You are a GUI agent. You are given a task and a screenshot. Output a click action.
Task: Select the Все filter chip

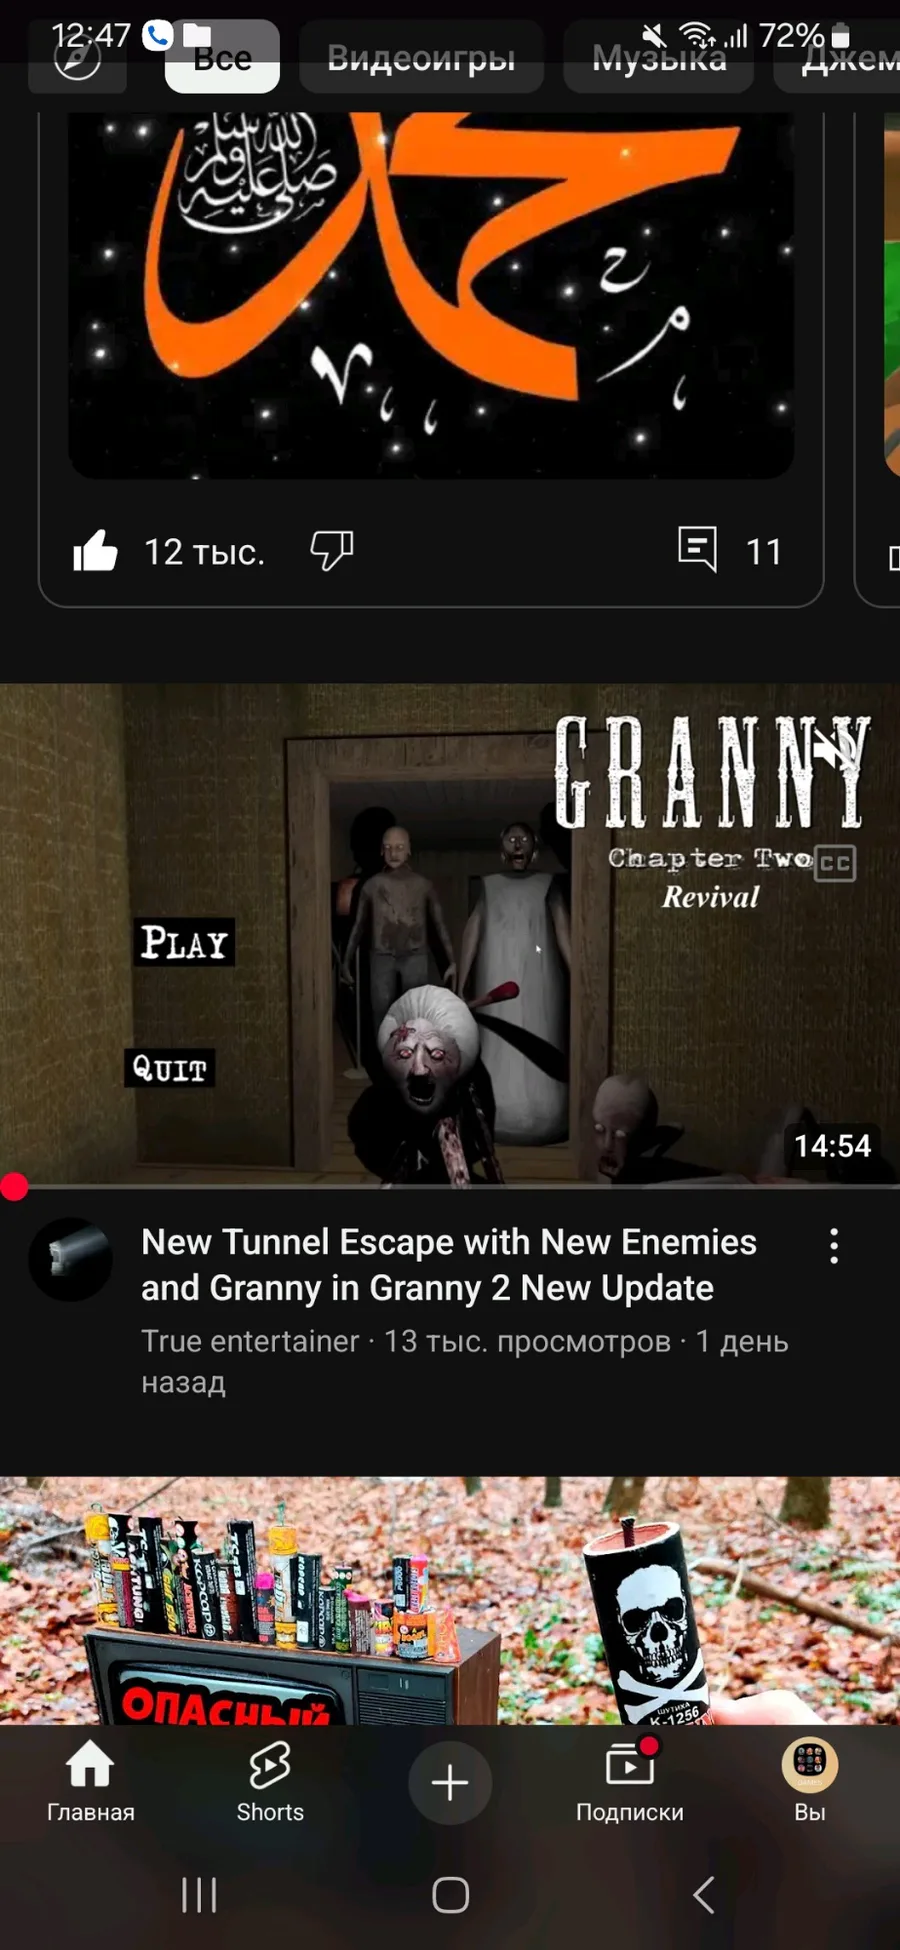pyautogui.click(x=222, y=59)
